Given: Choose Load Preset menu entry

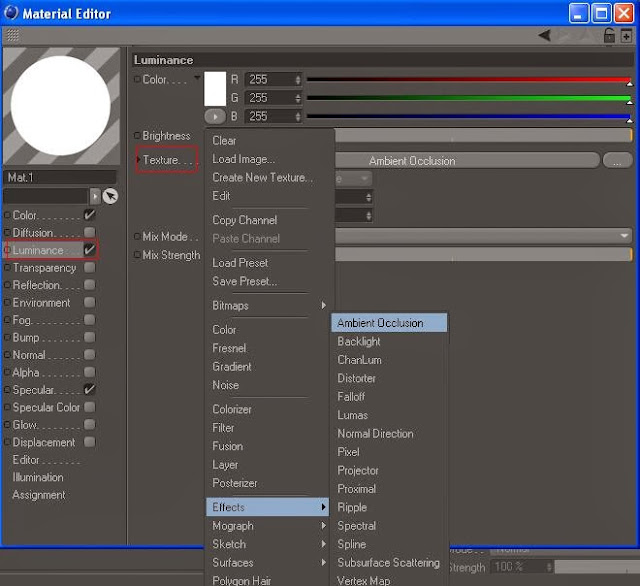Looking at the screenshot, I should (x=240, y=262).
